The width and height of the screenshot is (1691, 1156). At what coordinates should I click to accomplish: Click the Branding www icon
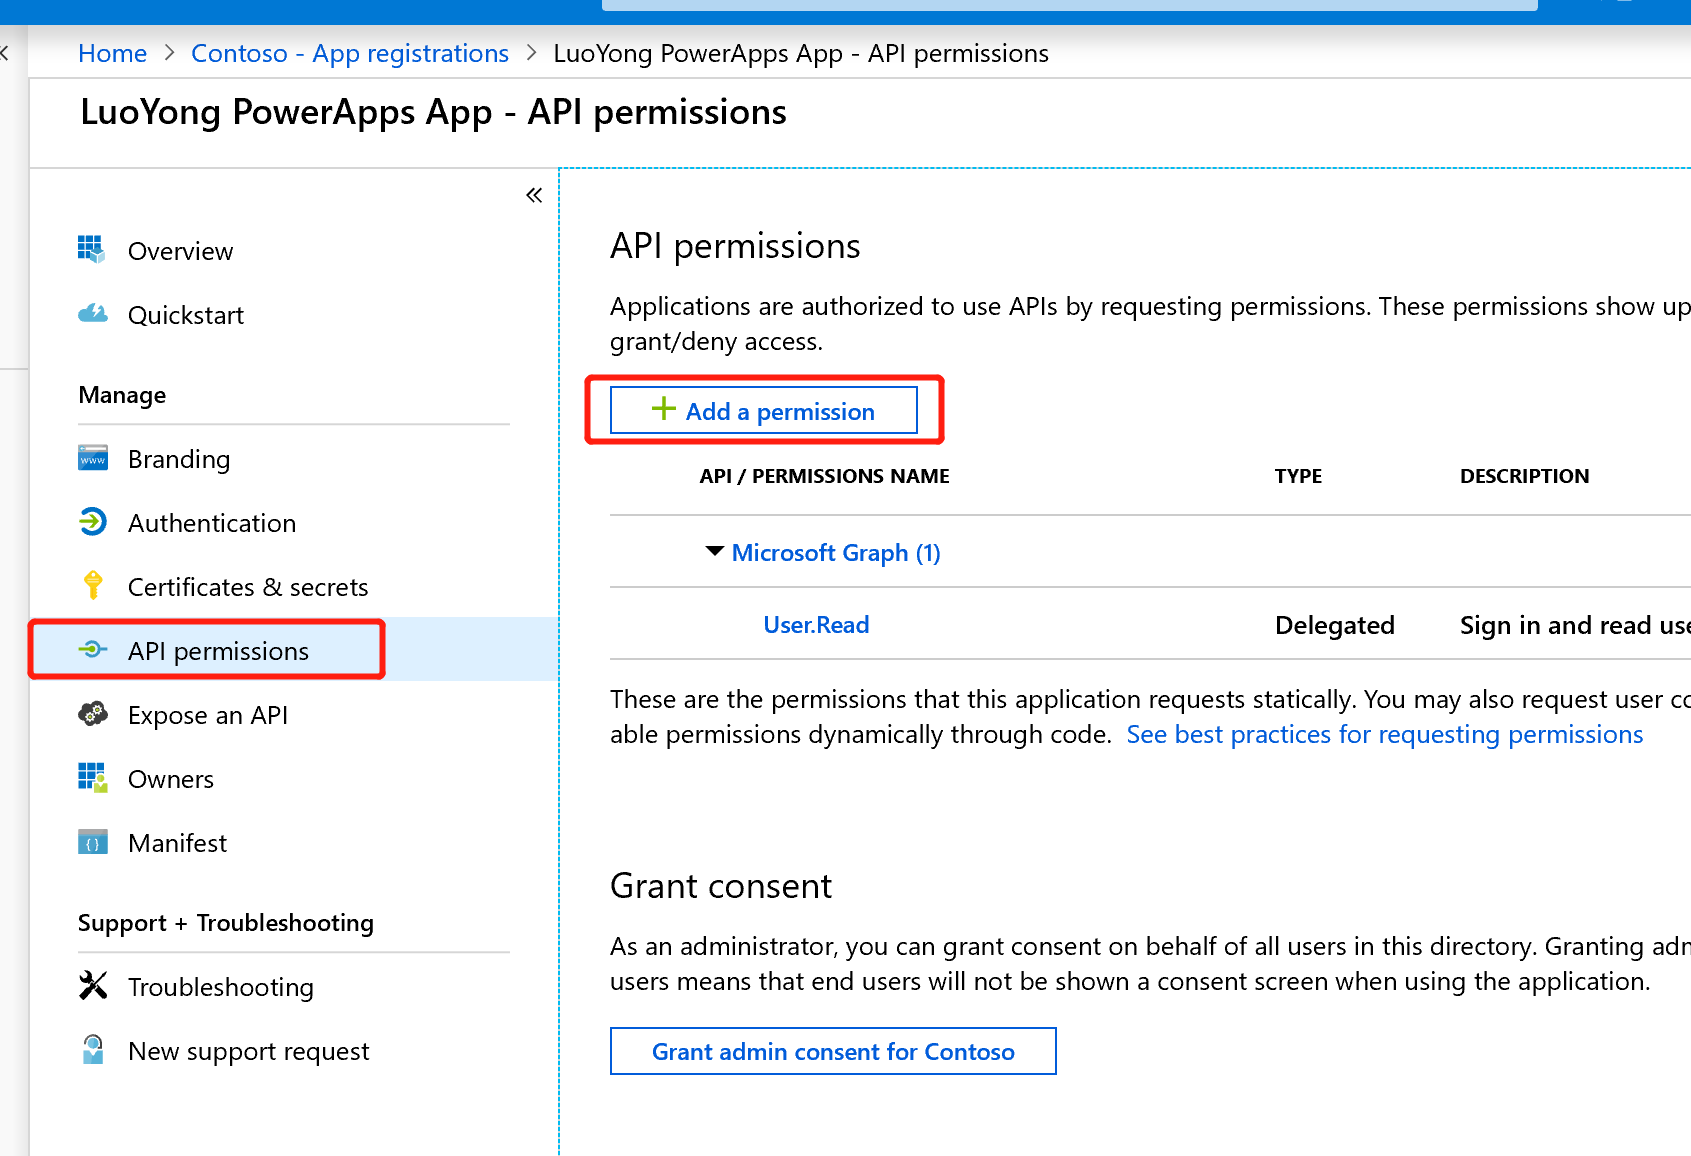pos(93,458)
